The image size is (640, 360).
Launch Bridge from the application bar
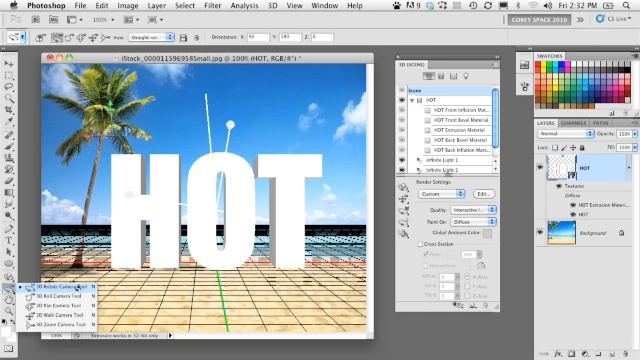[36, 20]
